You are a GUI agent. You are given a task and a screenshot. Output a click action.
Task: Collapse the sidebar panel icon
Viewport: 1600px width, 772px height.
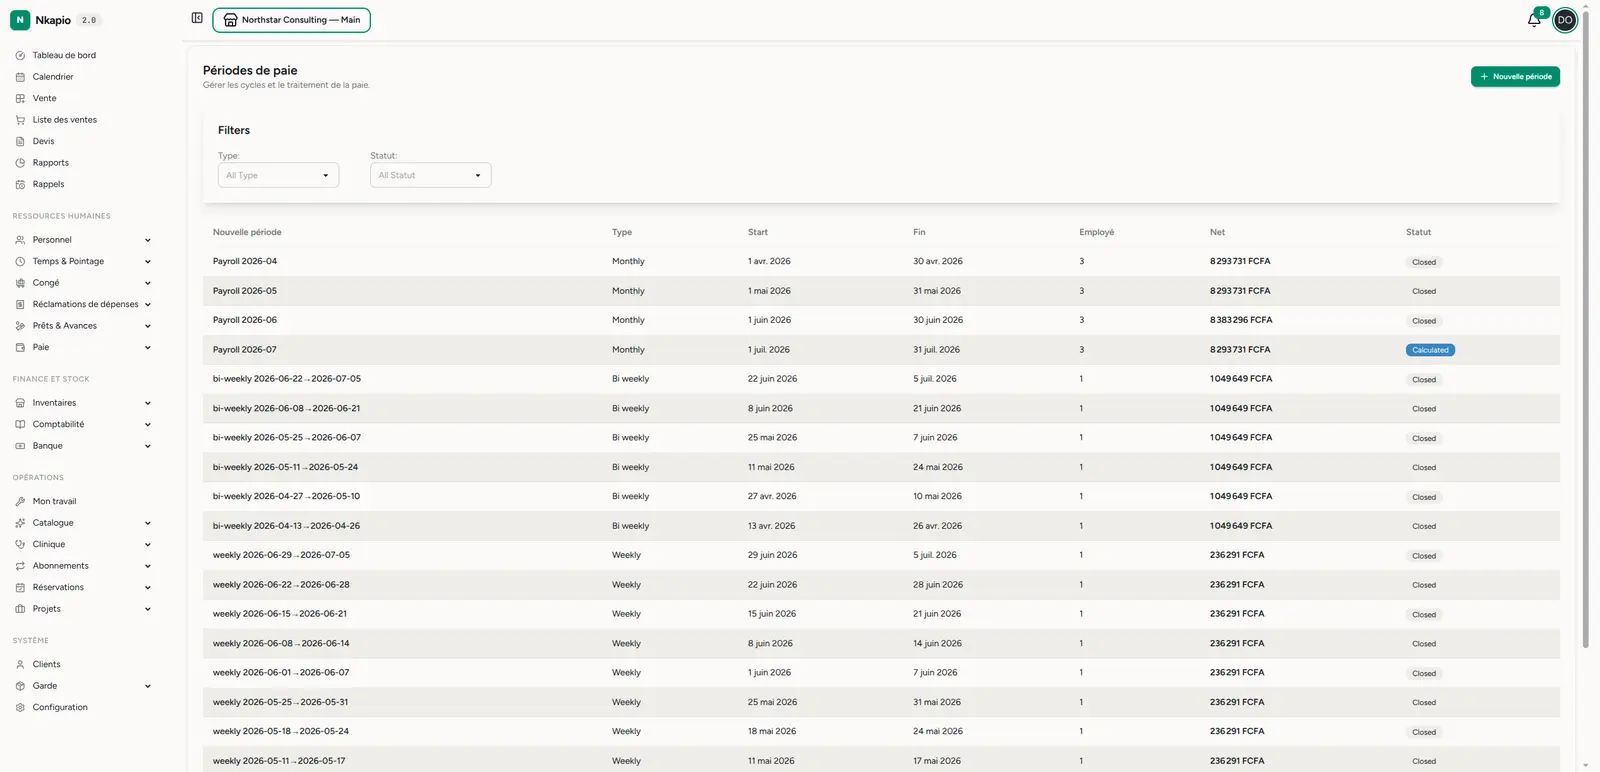197,18
